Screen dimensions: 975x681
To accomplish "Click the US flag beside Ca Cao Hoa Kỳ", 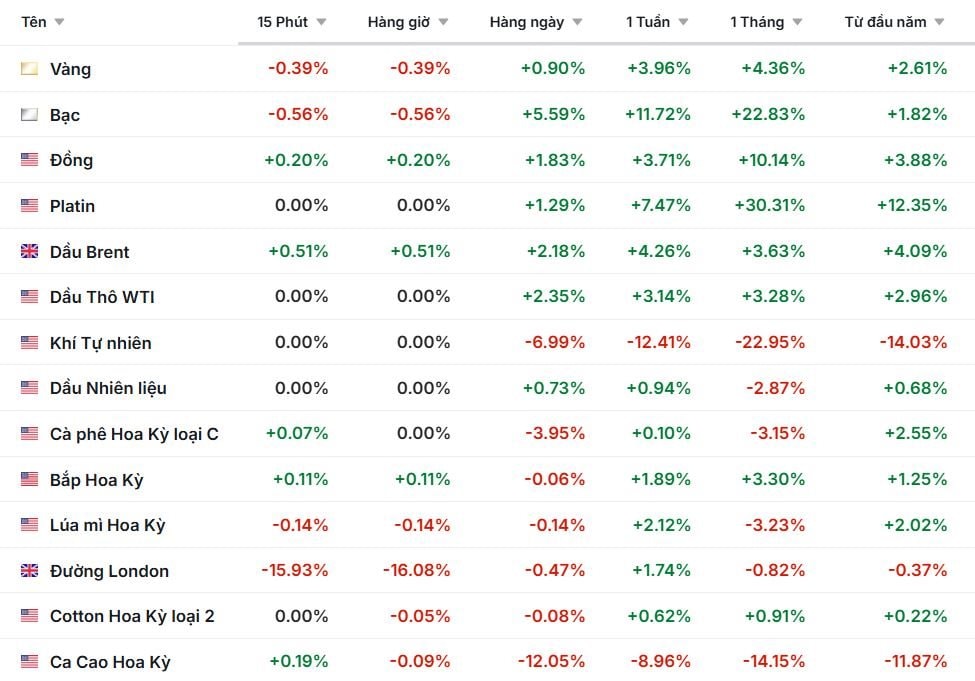I will pos(29,662).
